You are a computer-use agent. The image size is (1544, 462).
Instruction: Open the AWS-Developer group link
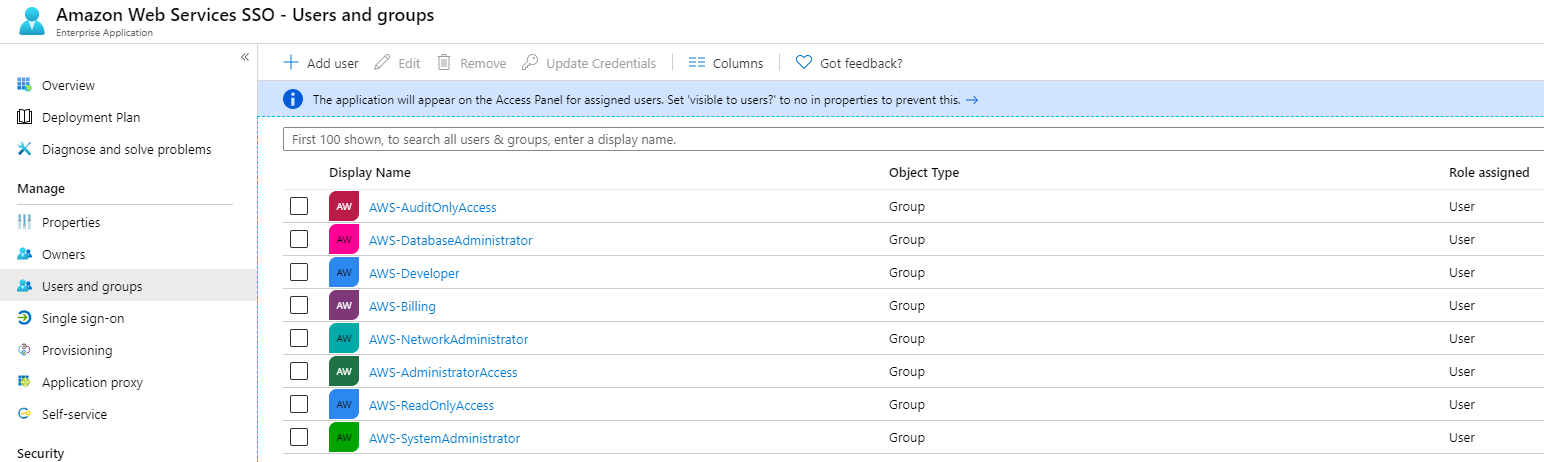(414, 273)
